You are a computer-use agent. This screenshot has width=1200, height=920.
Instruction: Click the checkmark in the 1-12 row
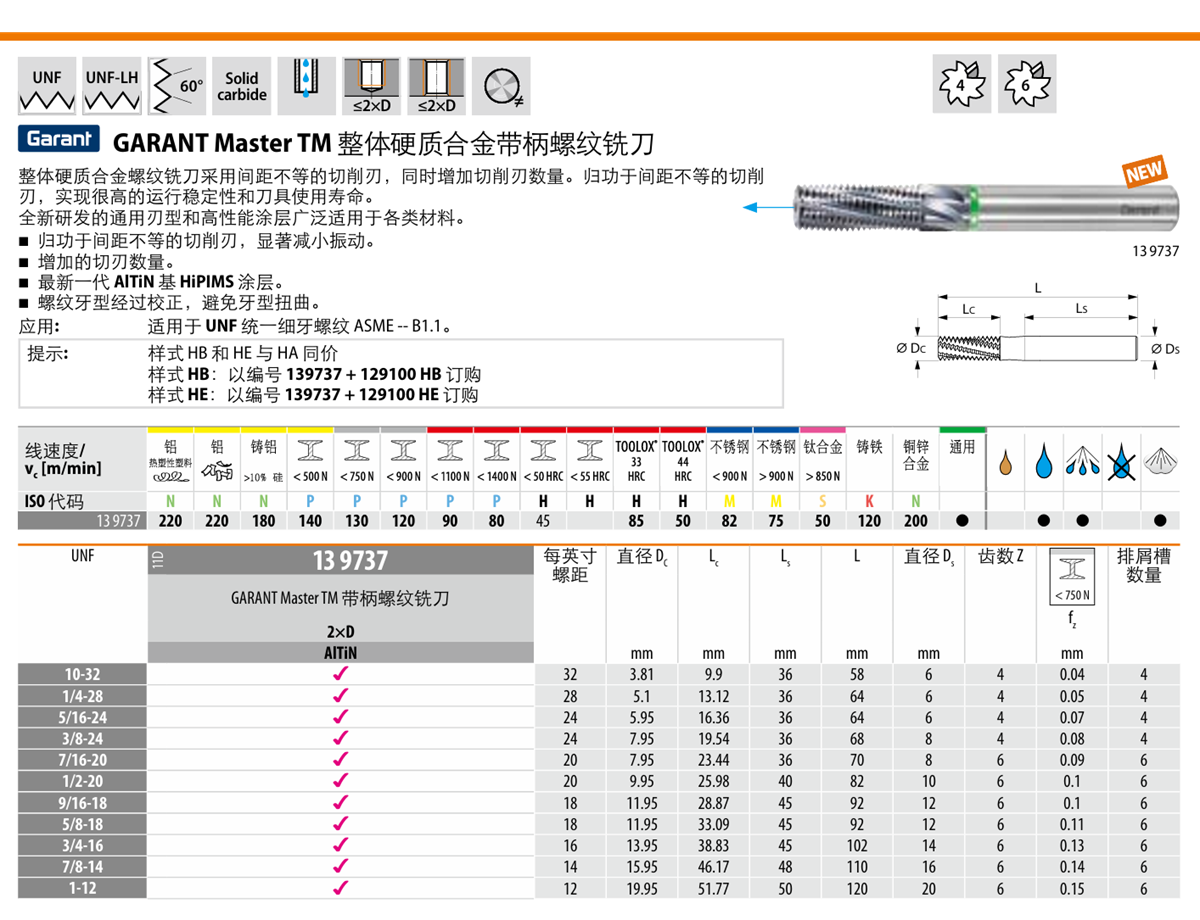340,887
